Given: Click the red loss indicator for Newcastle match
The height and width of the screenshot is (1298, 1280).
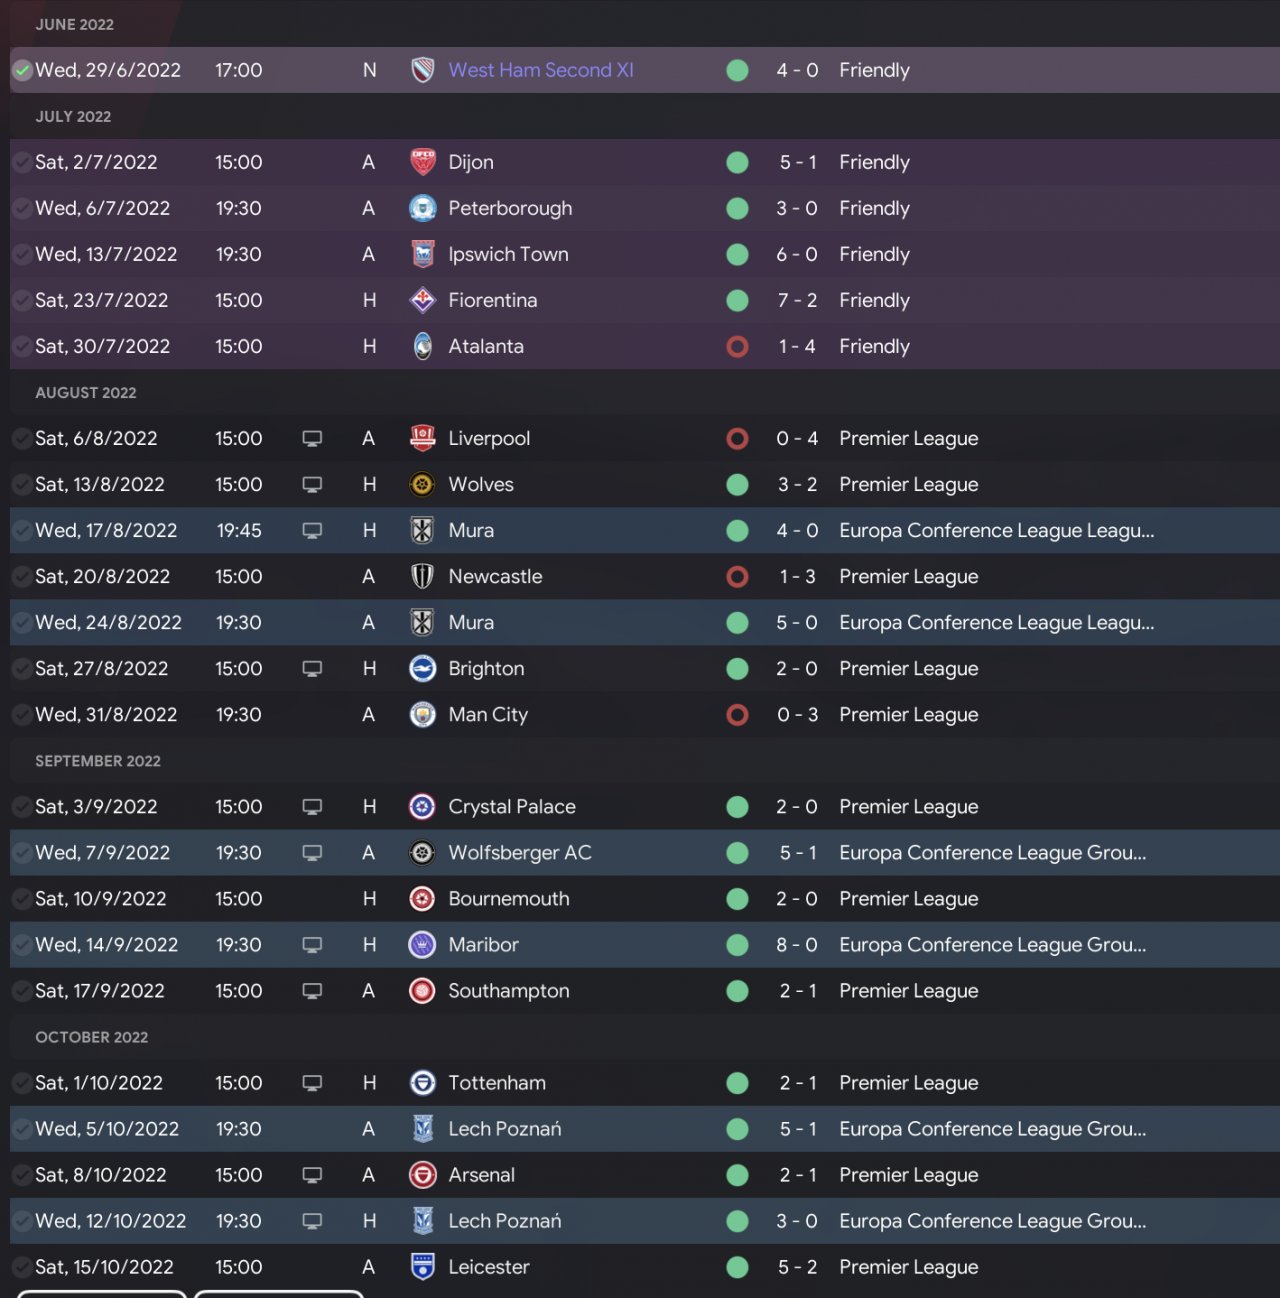Looking at the screenshot, I should click(738, 576).
